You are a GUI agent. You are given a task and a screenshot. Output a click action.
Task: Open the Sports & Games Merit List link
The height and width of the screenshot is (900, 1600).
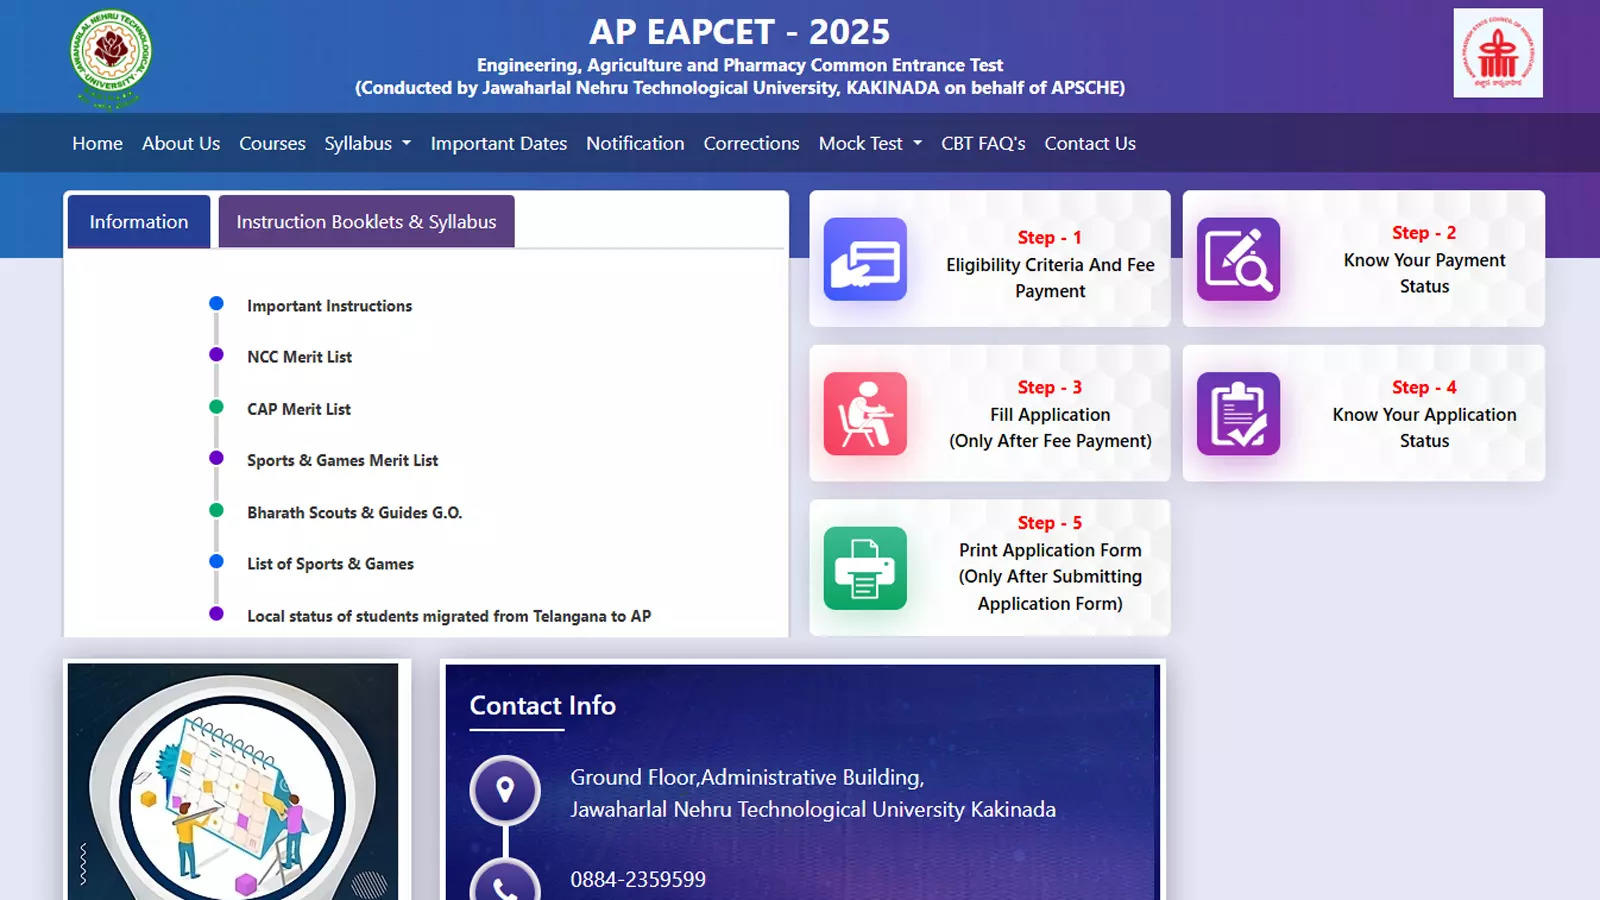343,460
